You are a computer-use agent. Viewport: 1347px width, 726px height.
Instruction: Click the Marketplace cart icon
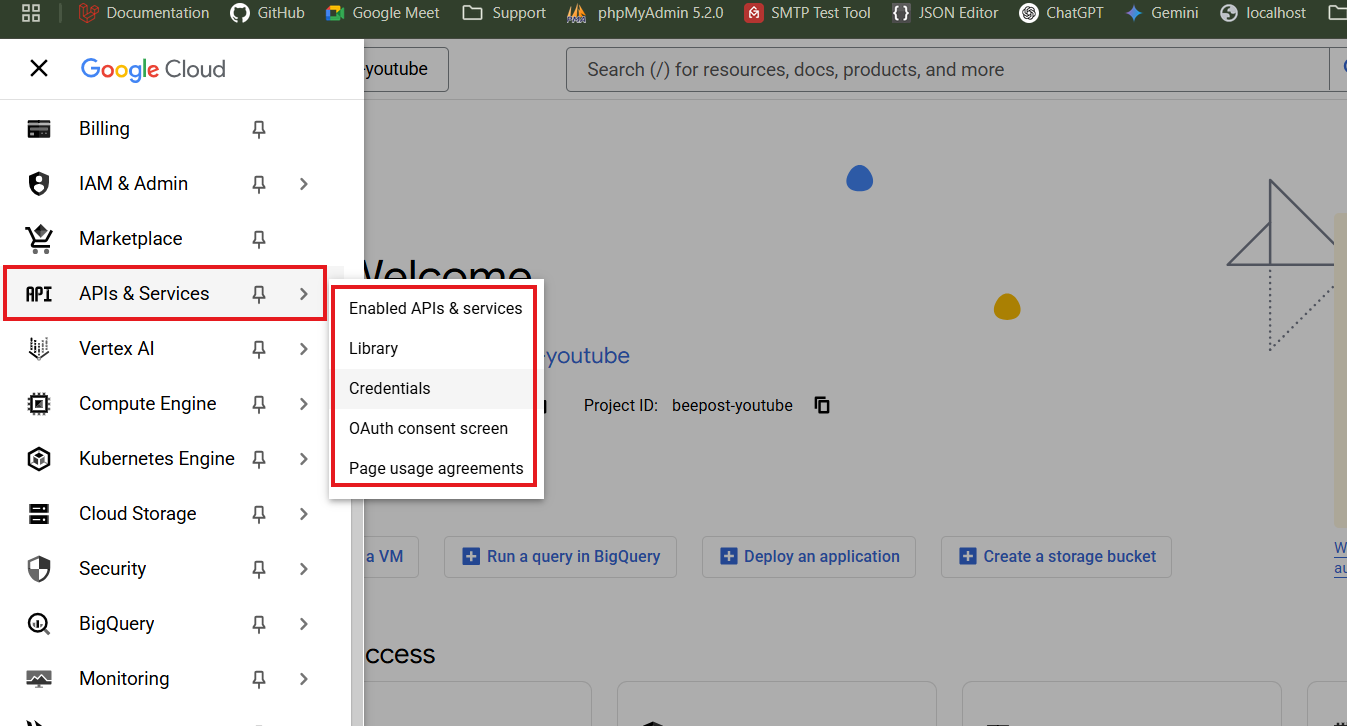(39, 239)
